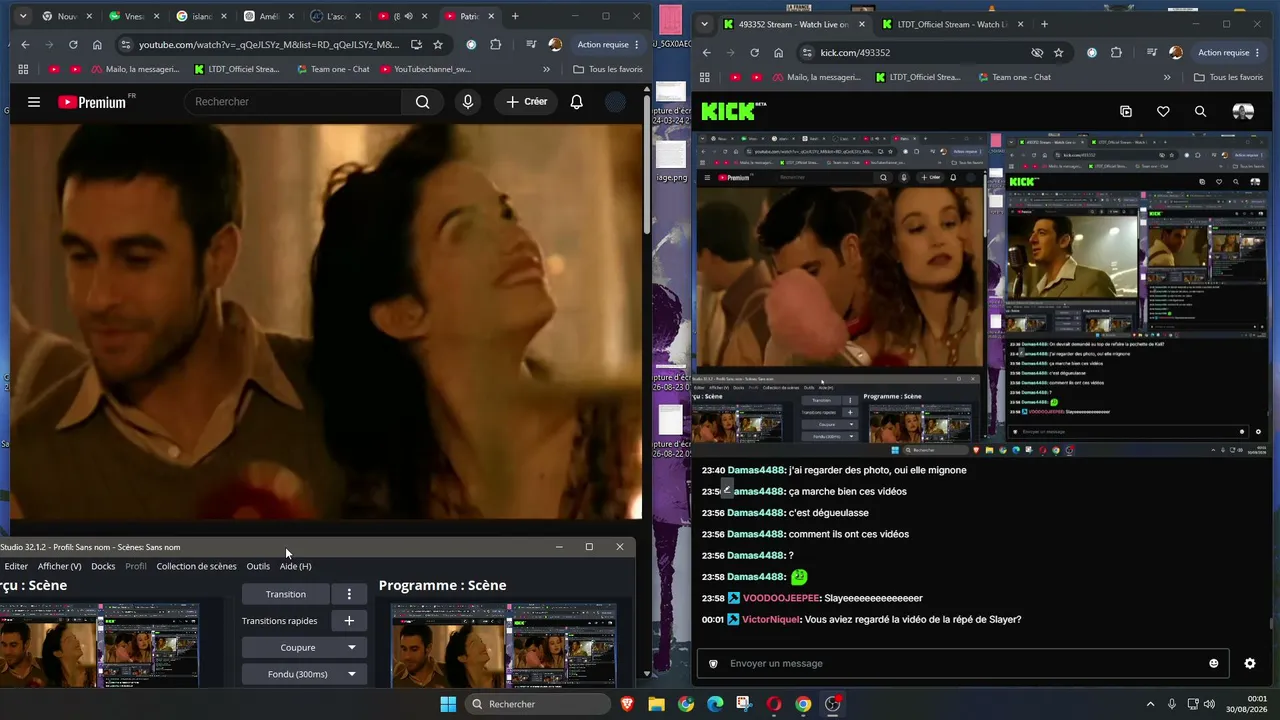1280x720 pixels.
Task: Switch to OBS Studio in taskbar
Action: [833, 704]
